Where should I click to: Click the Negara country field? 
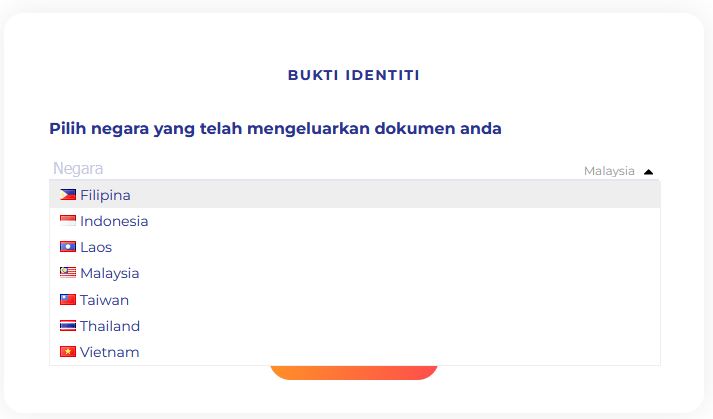[x=355, y=169]
